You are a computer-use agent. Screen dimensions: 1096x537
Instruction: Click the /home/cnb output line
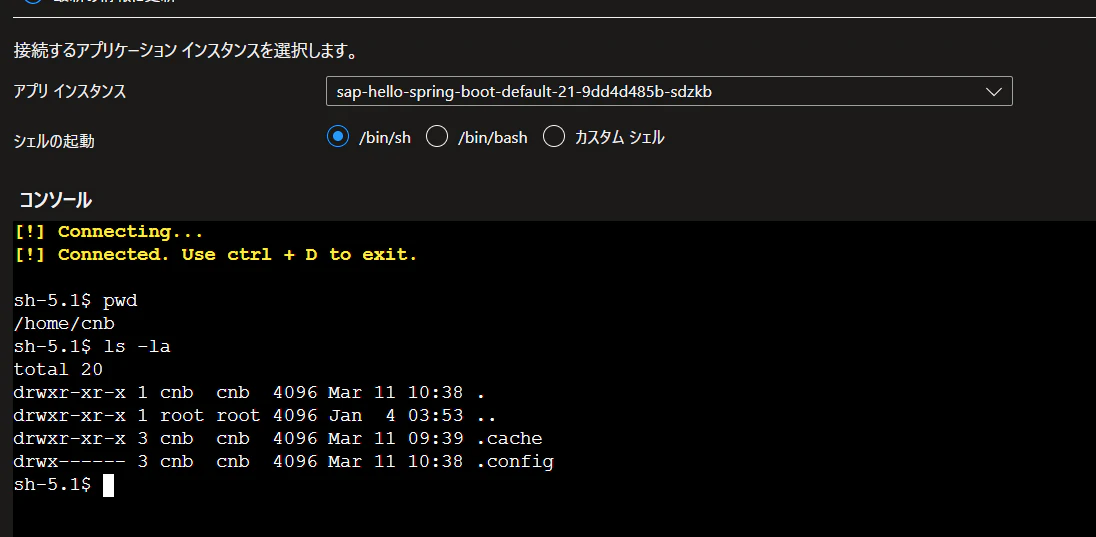[64, 324]
